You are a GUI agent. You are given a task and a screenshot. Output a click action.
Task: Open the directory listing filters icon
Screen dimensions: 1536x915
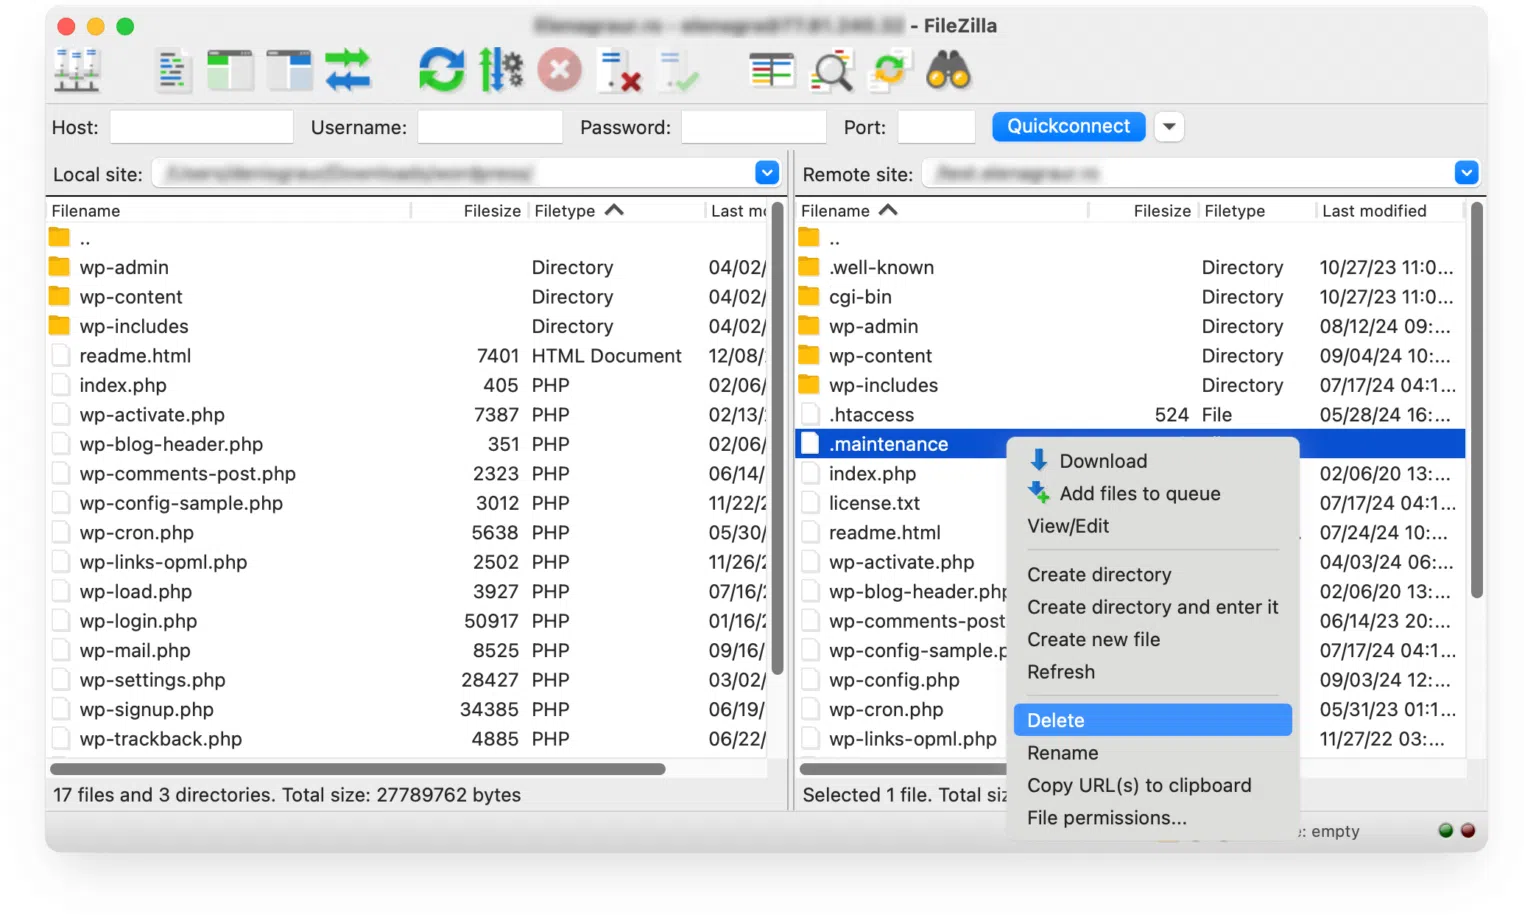point(771,71)
